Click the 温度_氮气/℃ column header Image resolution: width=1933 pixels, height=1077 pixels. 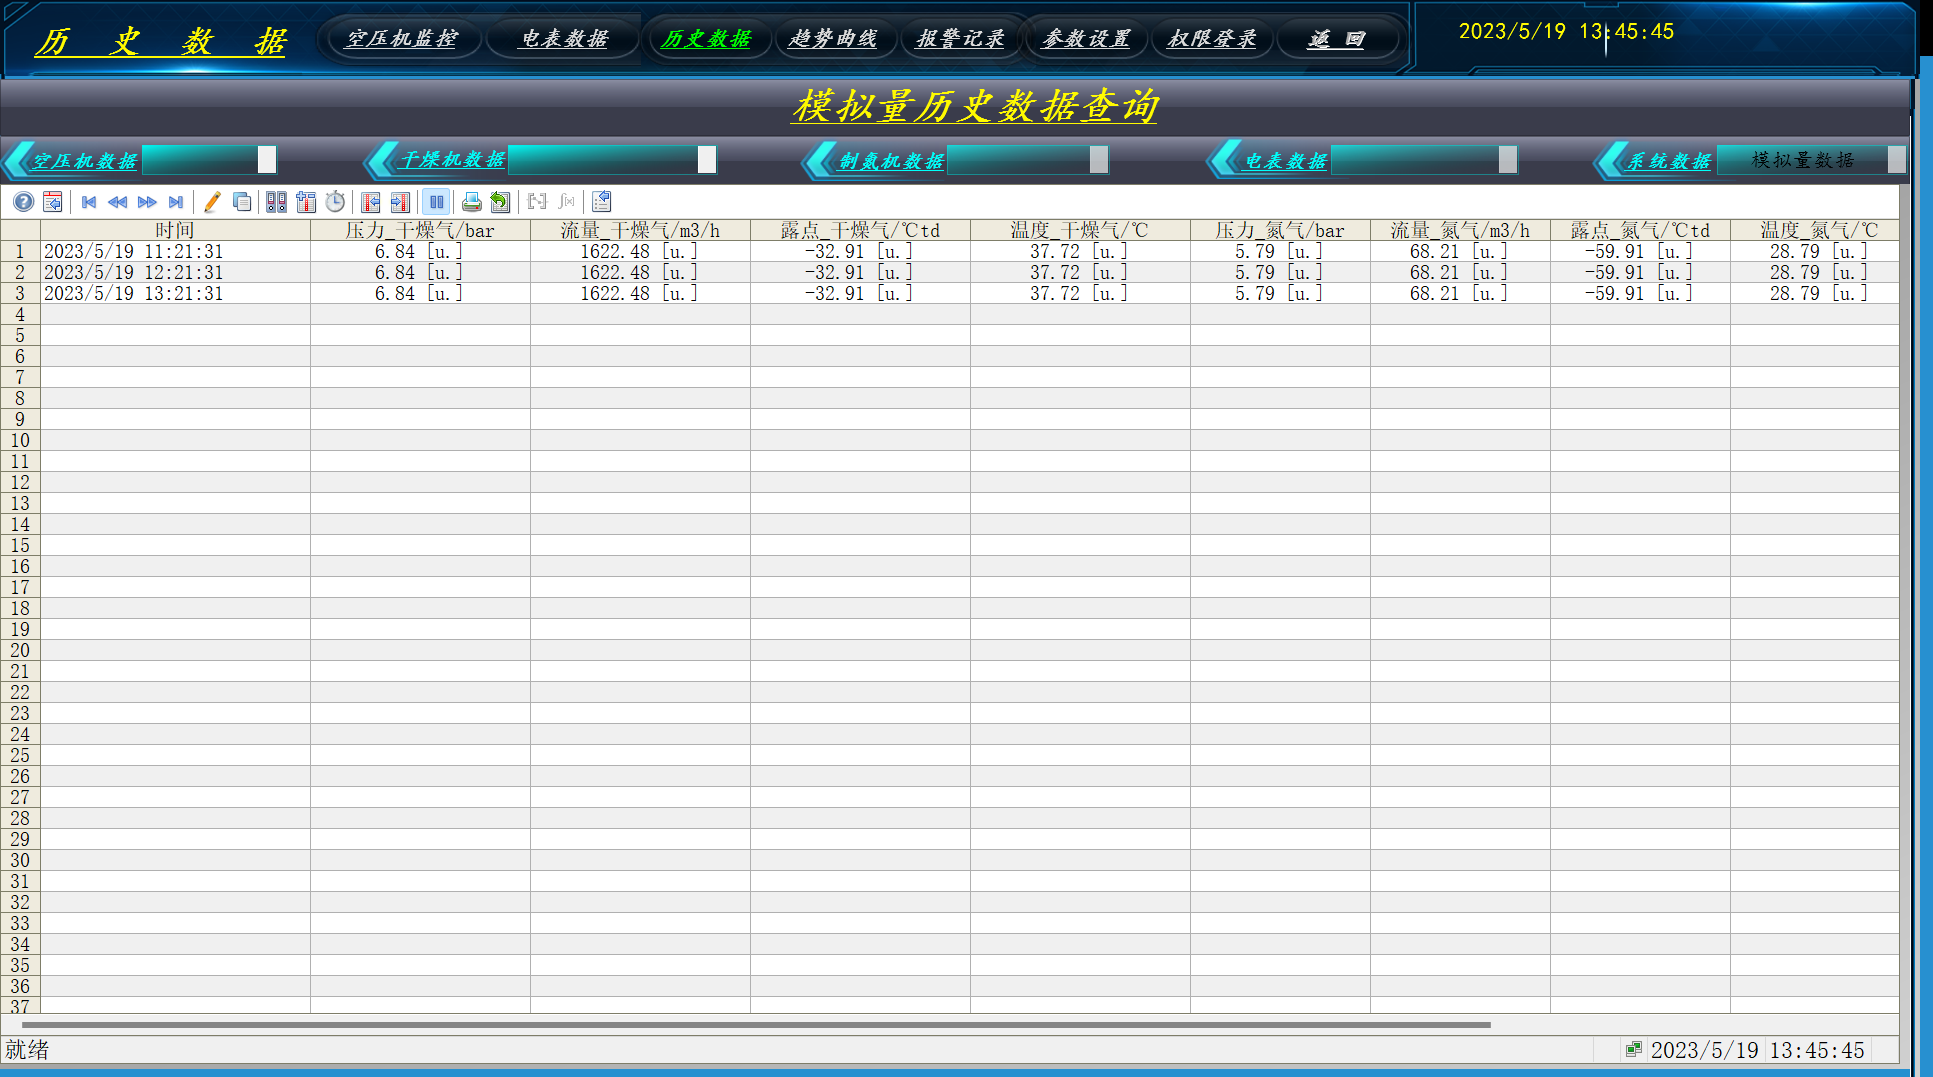click(x=1815, y=230)
